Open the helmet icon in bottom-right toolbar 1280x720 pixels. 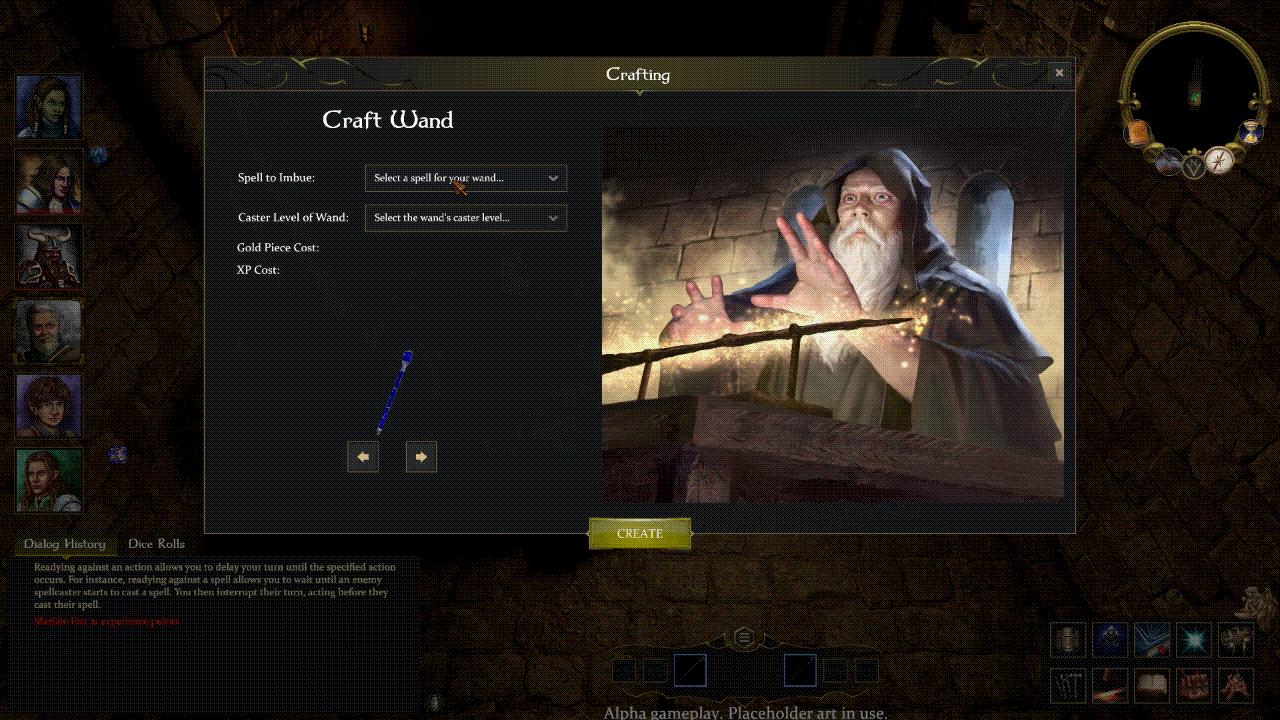point(1068,639)
